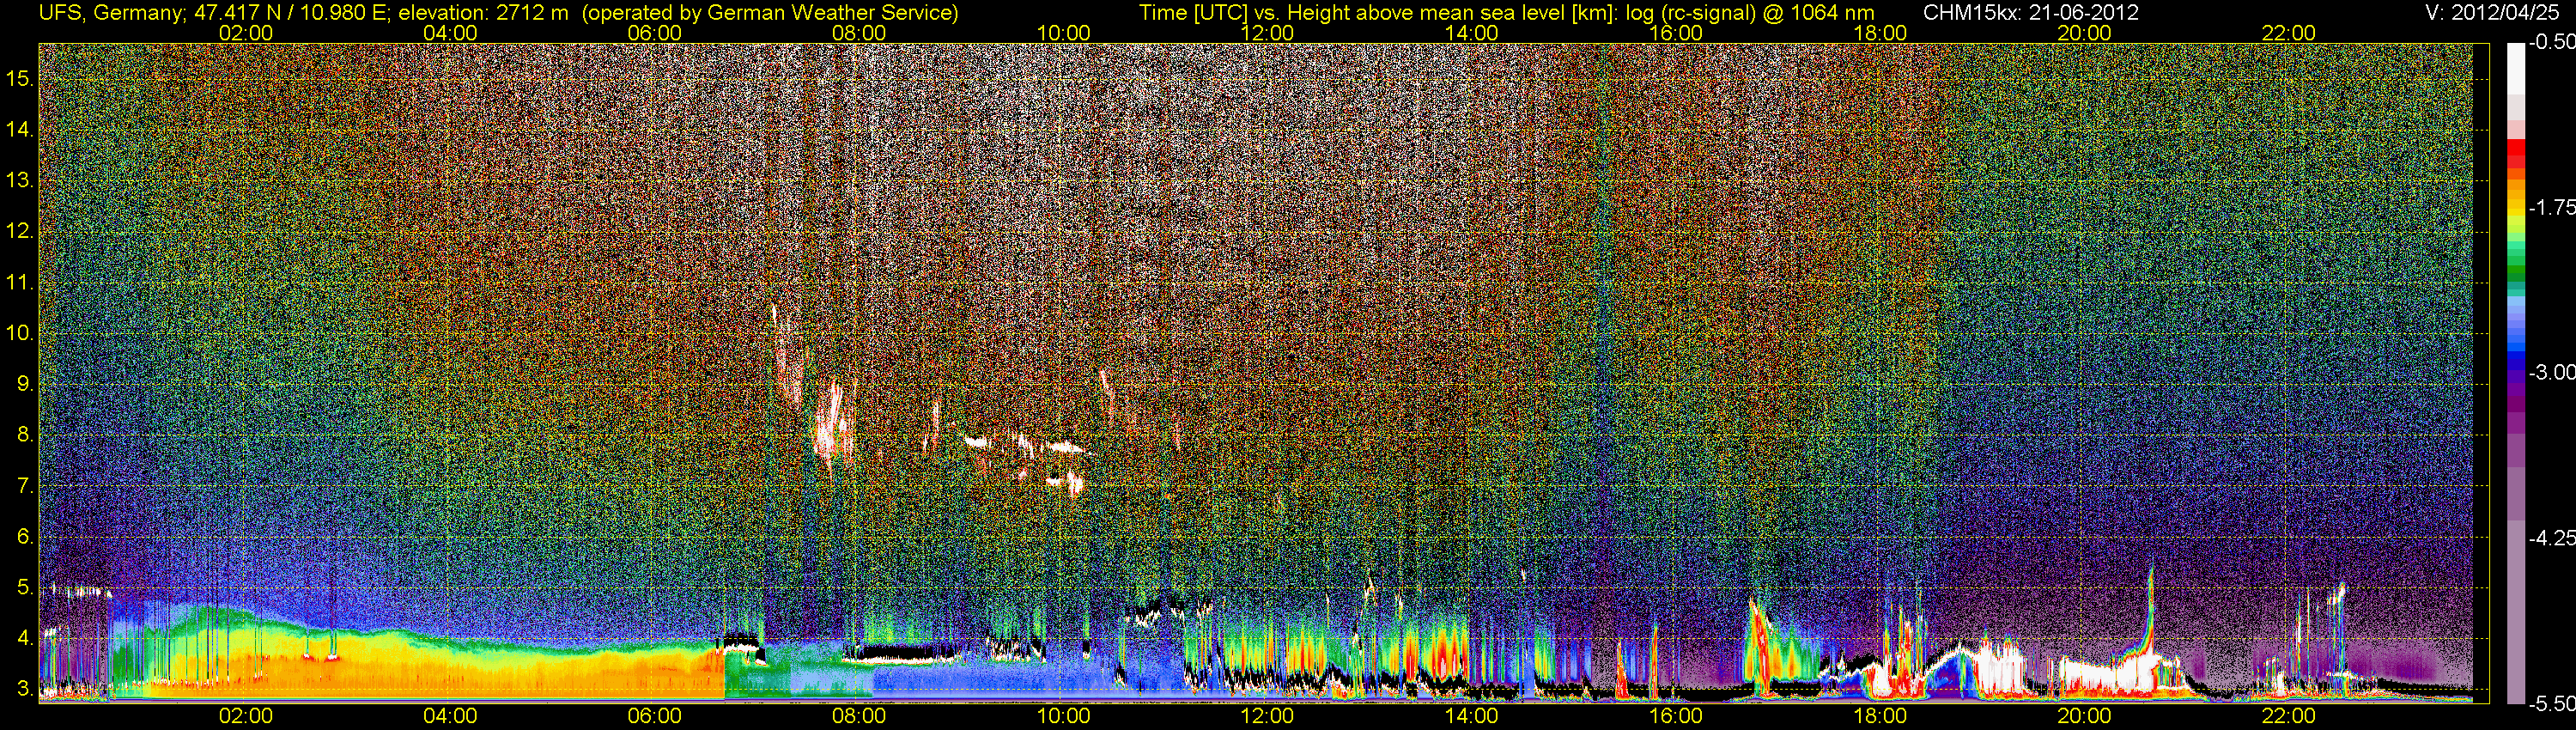
Task: Click the color scale value '-1.75'
Action: (x=2551, y=207)
